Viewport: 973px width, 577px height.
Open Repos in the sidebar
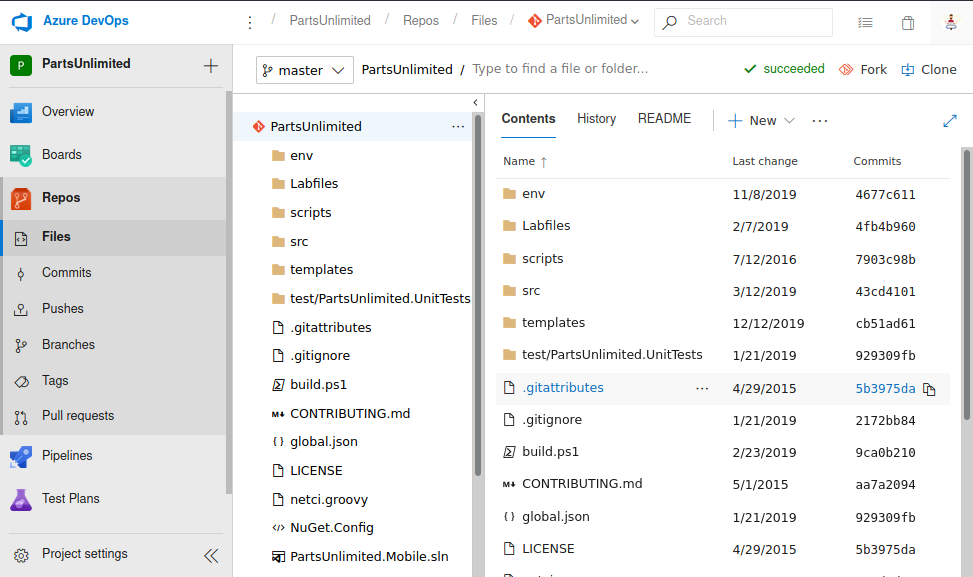pos(61,197)
